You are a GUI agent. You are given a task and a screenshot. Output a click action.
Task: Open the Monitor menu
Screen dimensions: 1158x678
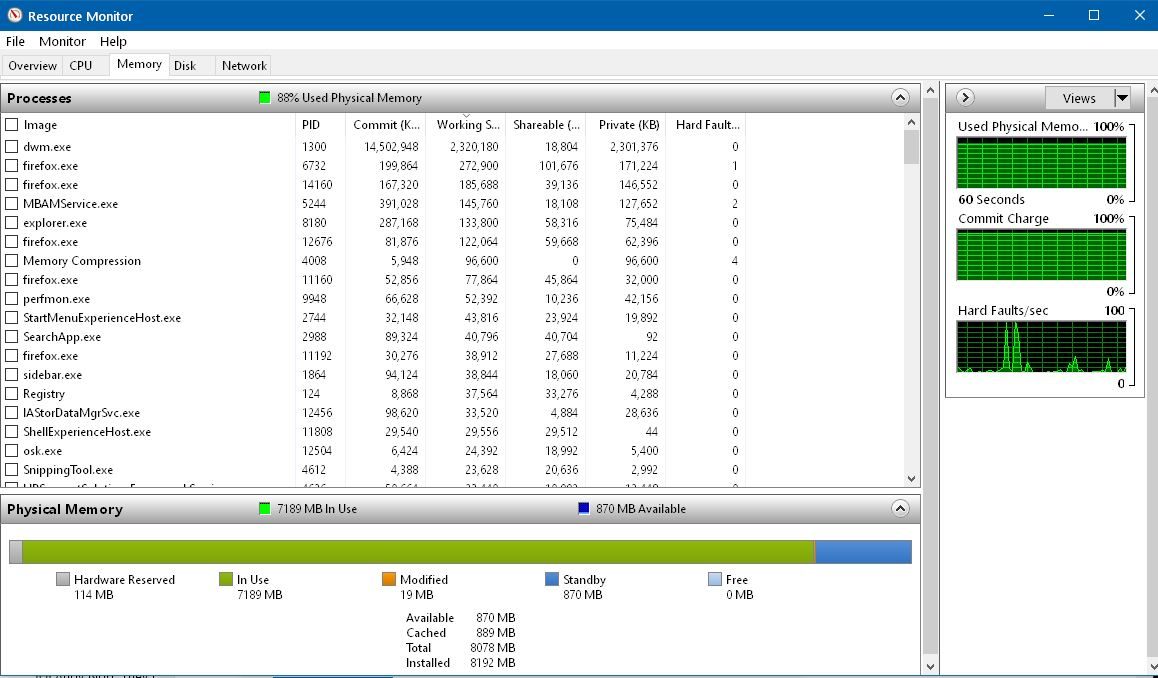pyautogui.click(x=62, y=41)
